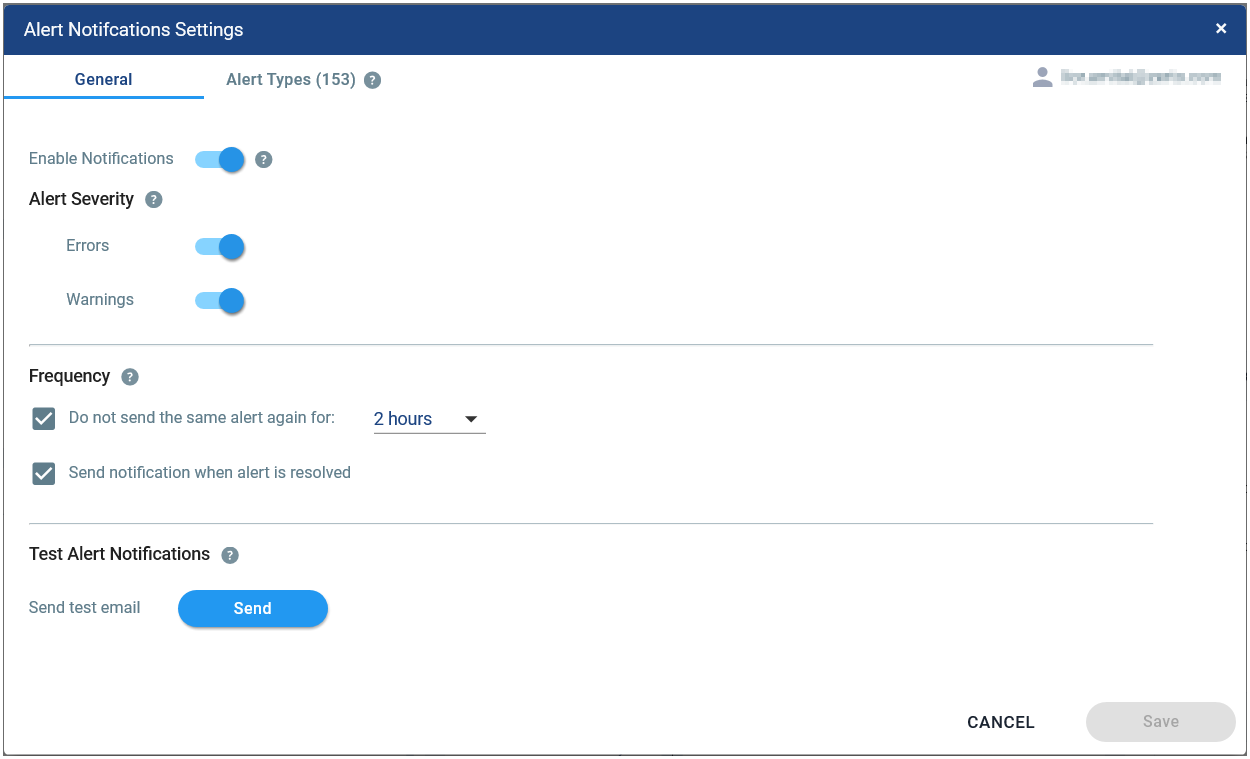The width and height of the screenshot is (1250, 759).
Task: Show Alert Severity help tooltip icon
Action: [154, 199]
